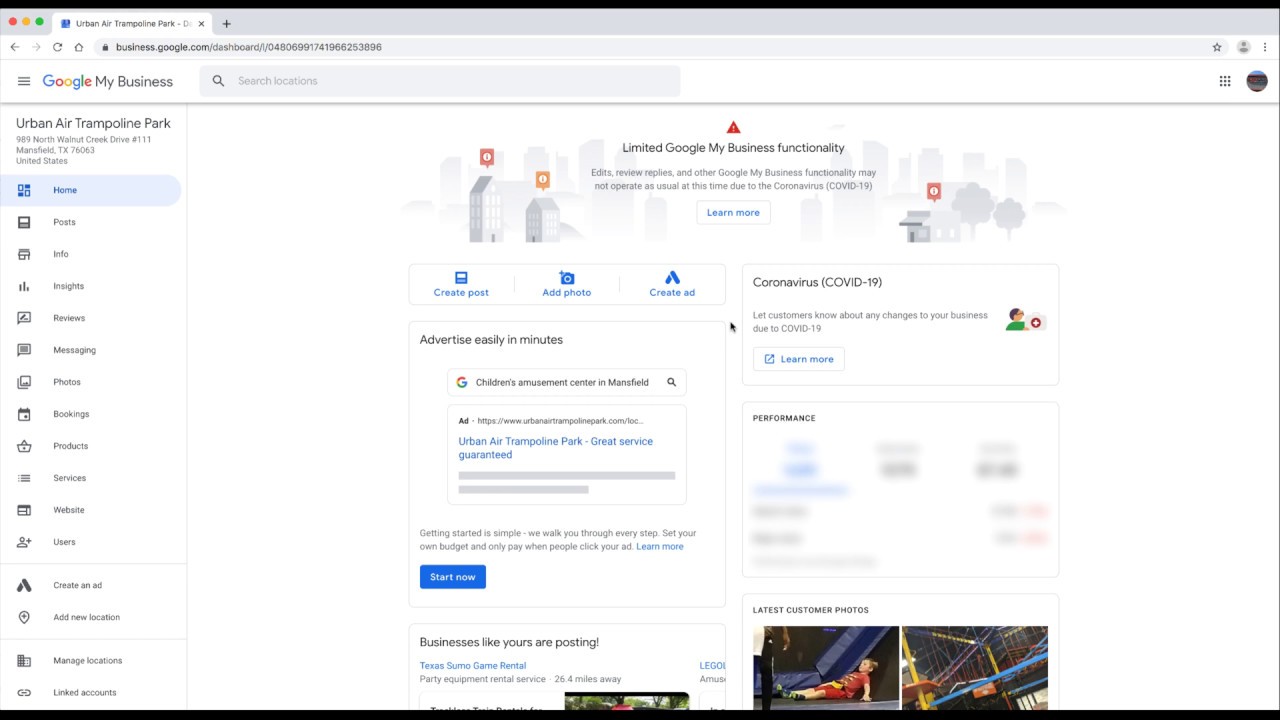
Task: Click the Urban Air Trampoline Park business name
Action: tap(93, 123)
